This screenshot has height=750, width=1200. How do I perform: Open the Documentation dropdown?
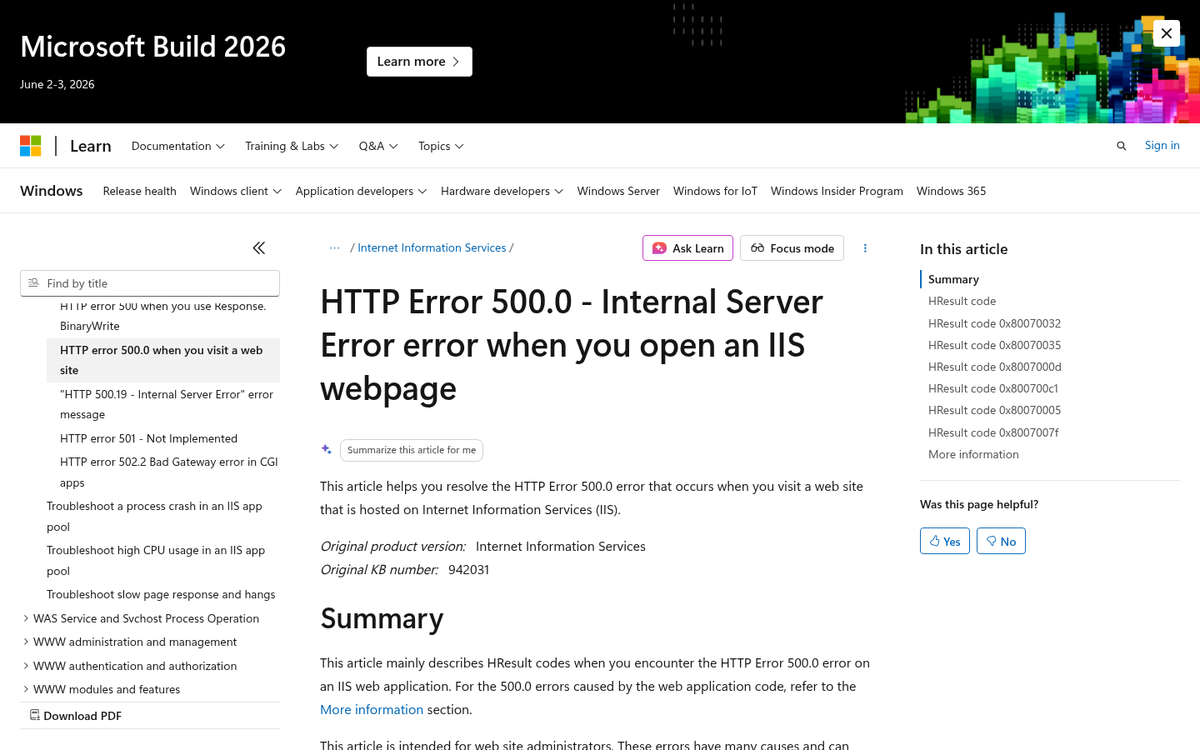pos(177,145)
